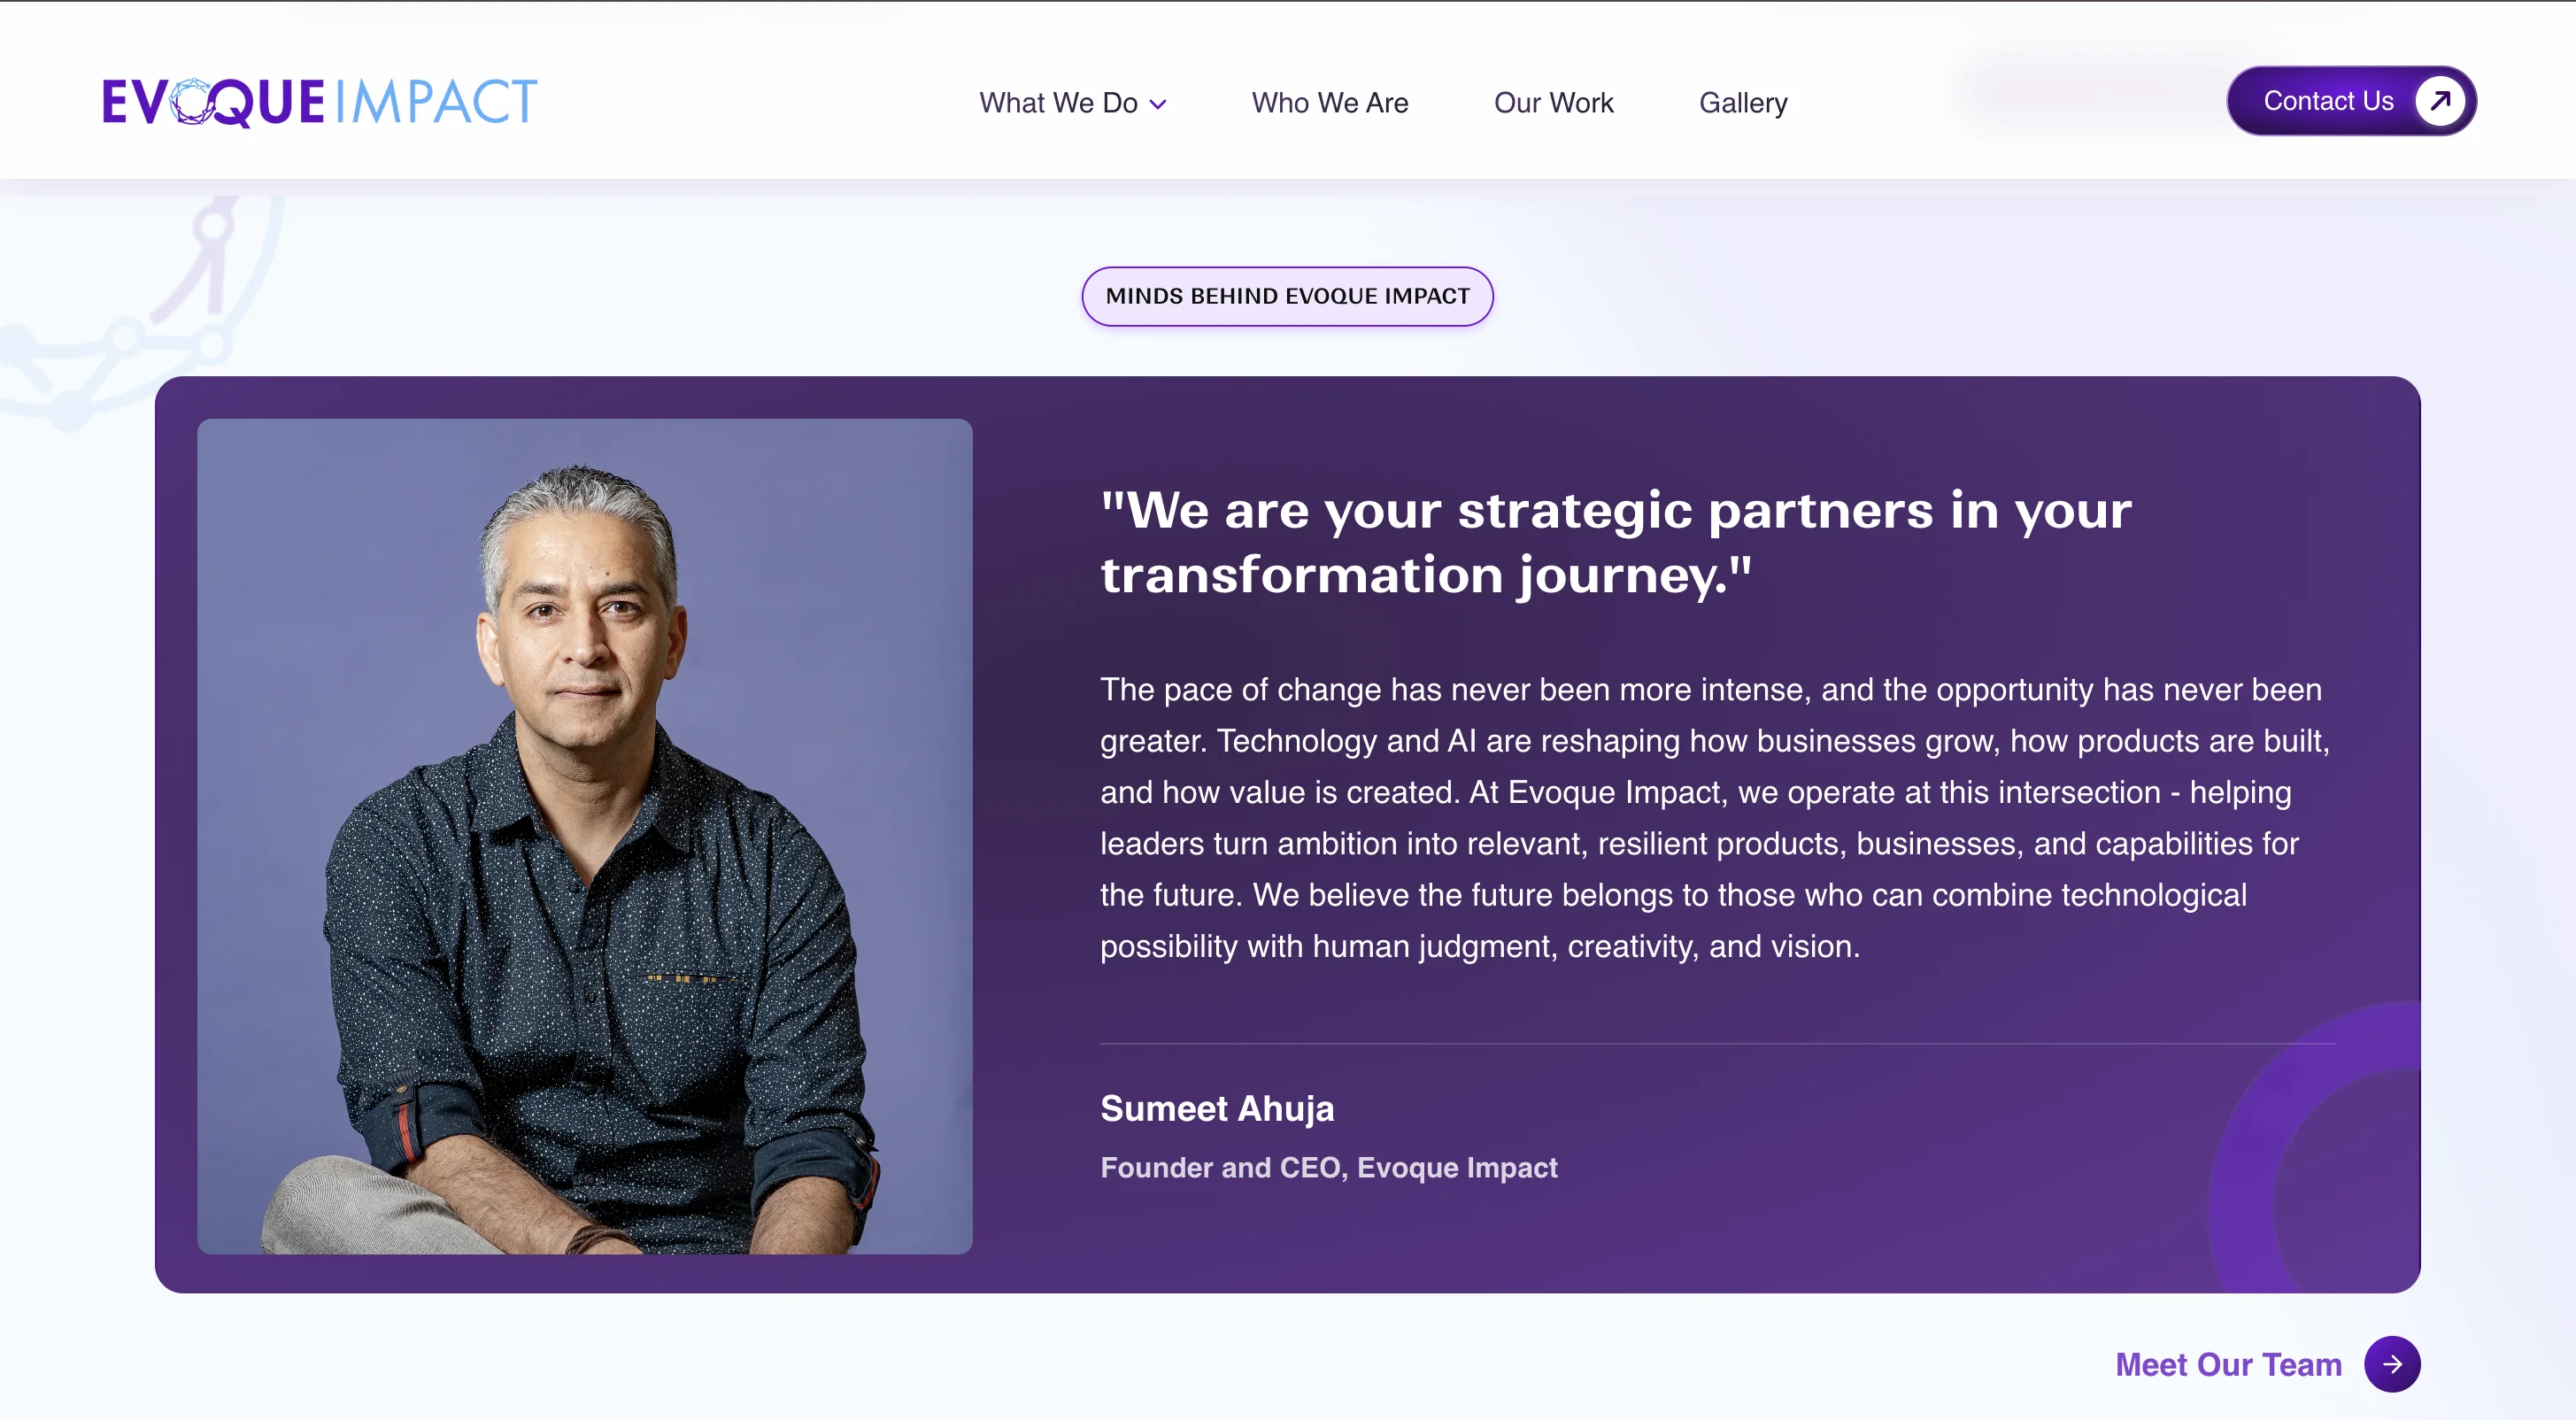Click the Contact Us button

coord(2351,101)
